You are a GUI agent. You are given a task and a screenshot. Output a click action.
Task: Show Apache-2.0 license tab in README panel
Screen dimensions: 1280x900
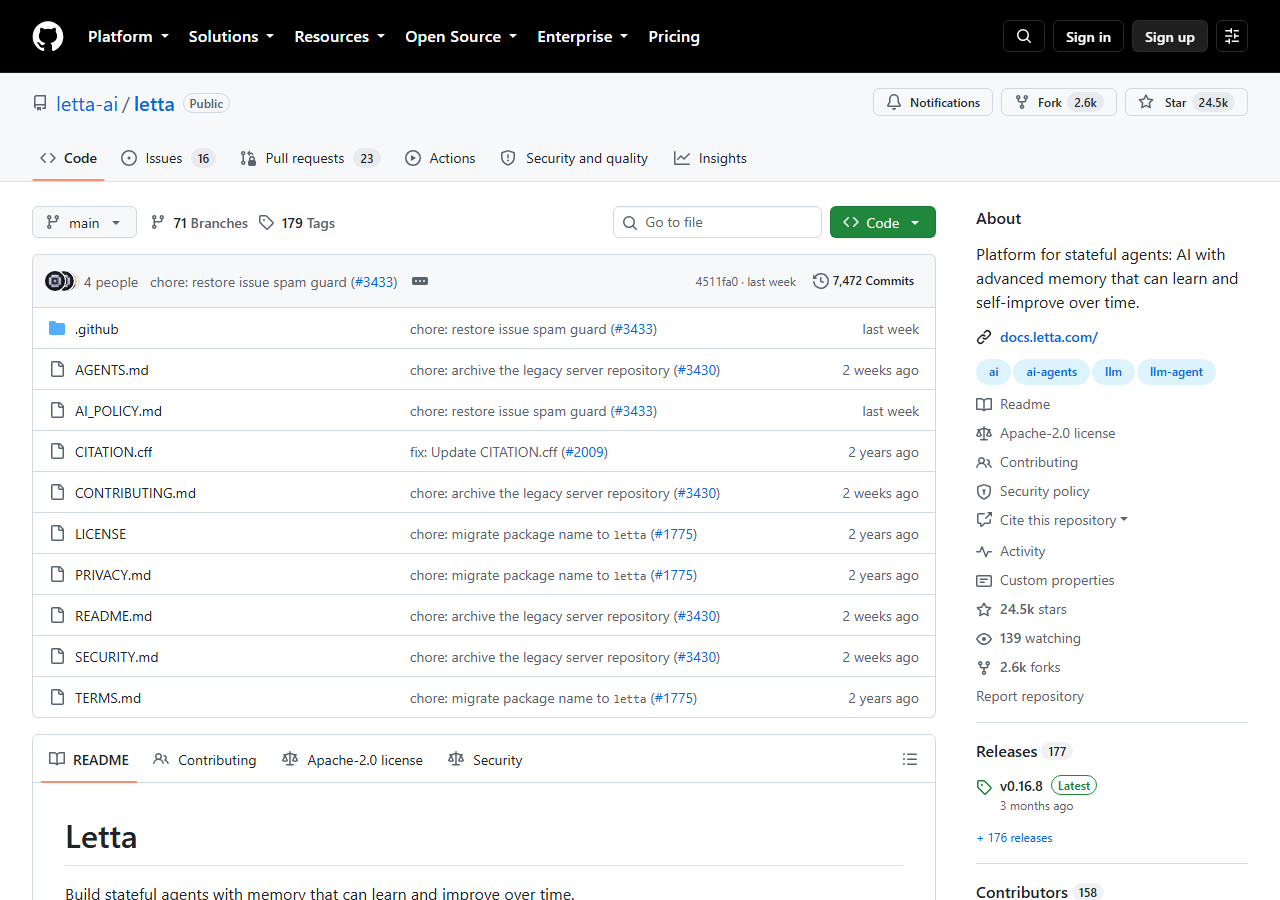point(353,760)
